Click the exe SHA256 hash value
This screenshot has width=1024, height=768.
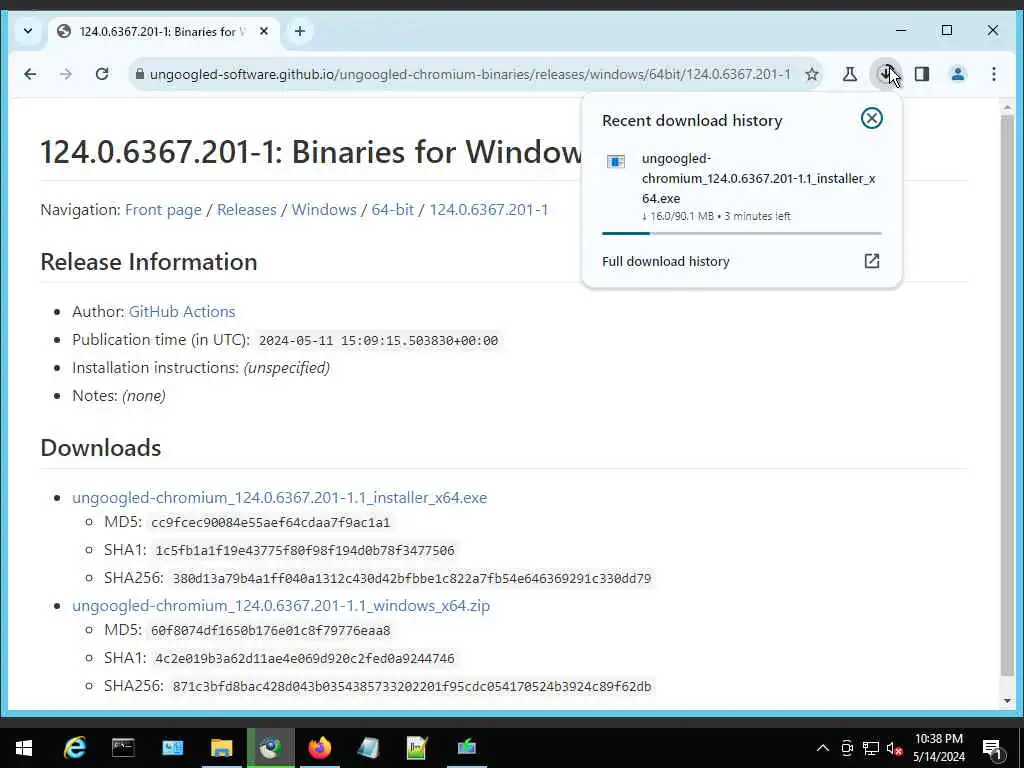(411, 579)
